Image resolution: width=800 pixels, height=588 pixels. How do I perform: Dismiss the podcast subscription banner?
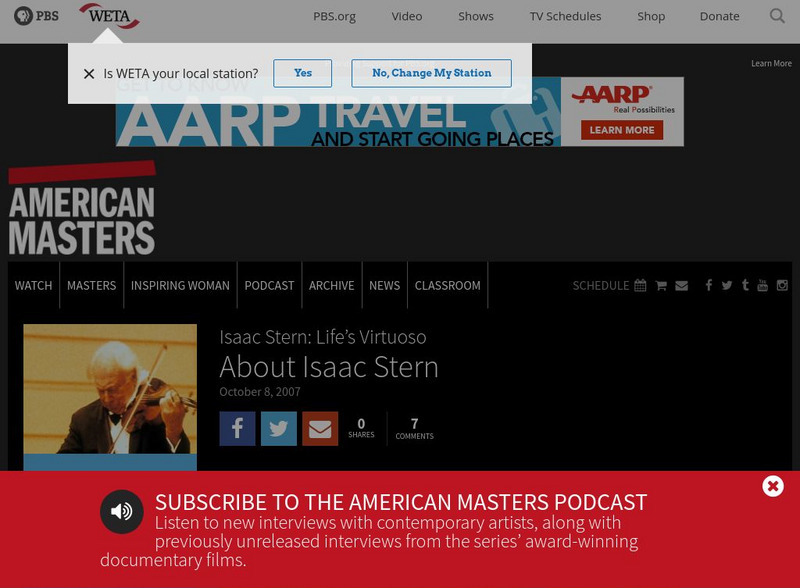[771, 486]
